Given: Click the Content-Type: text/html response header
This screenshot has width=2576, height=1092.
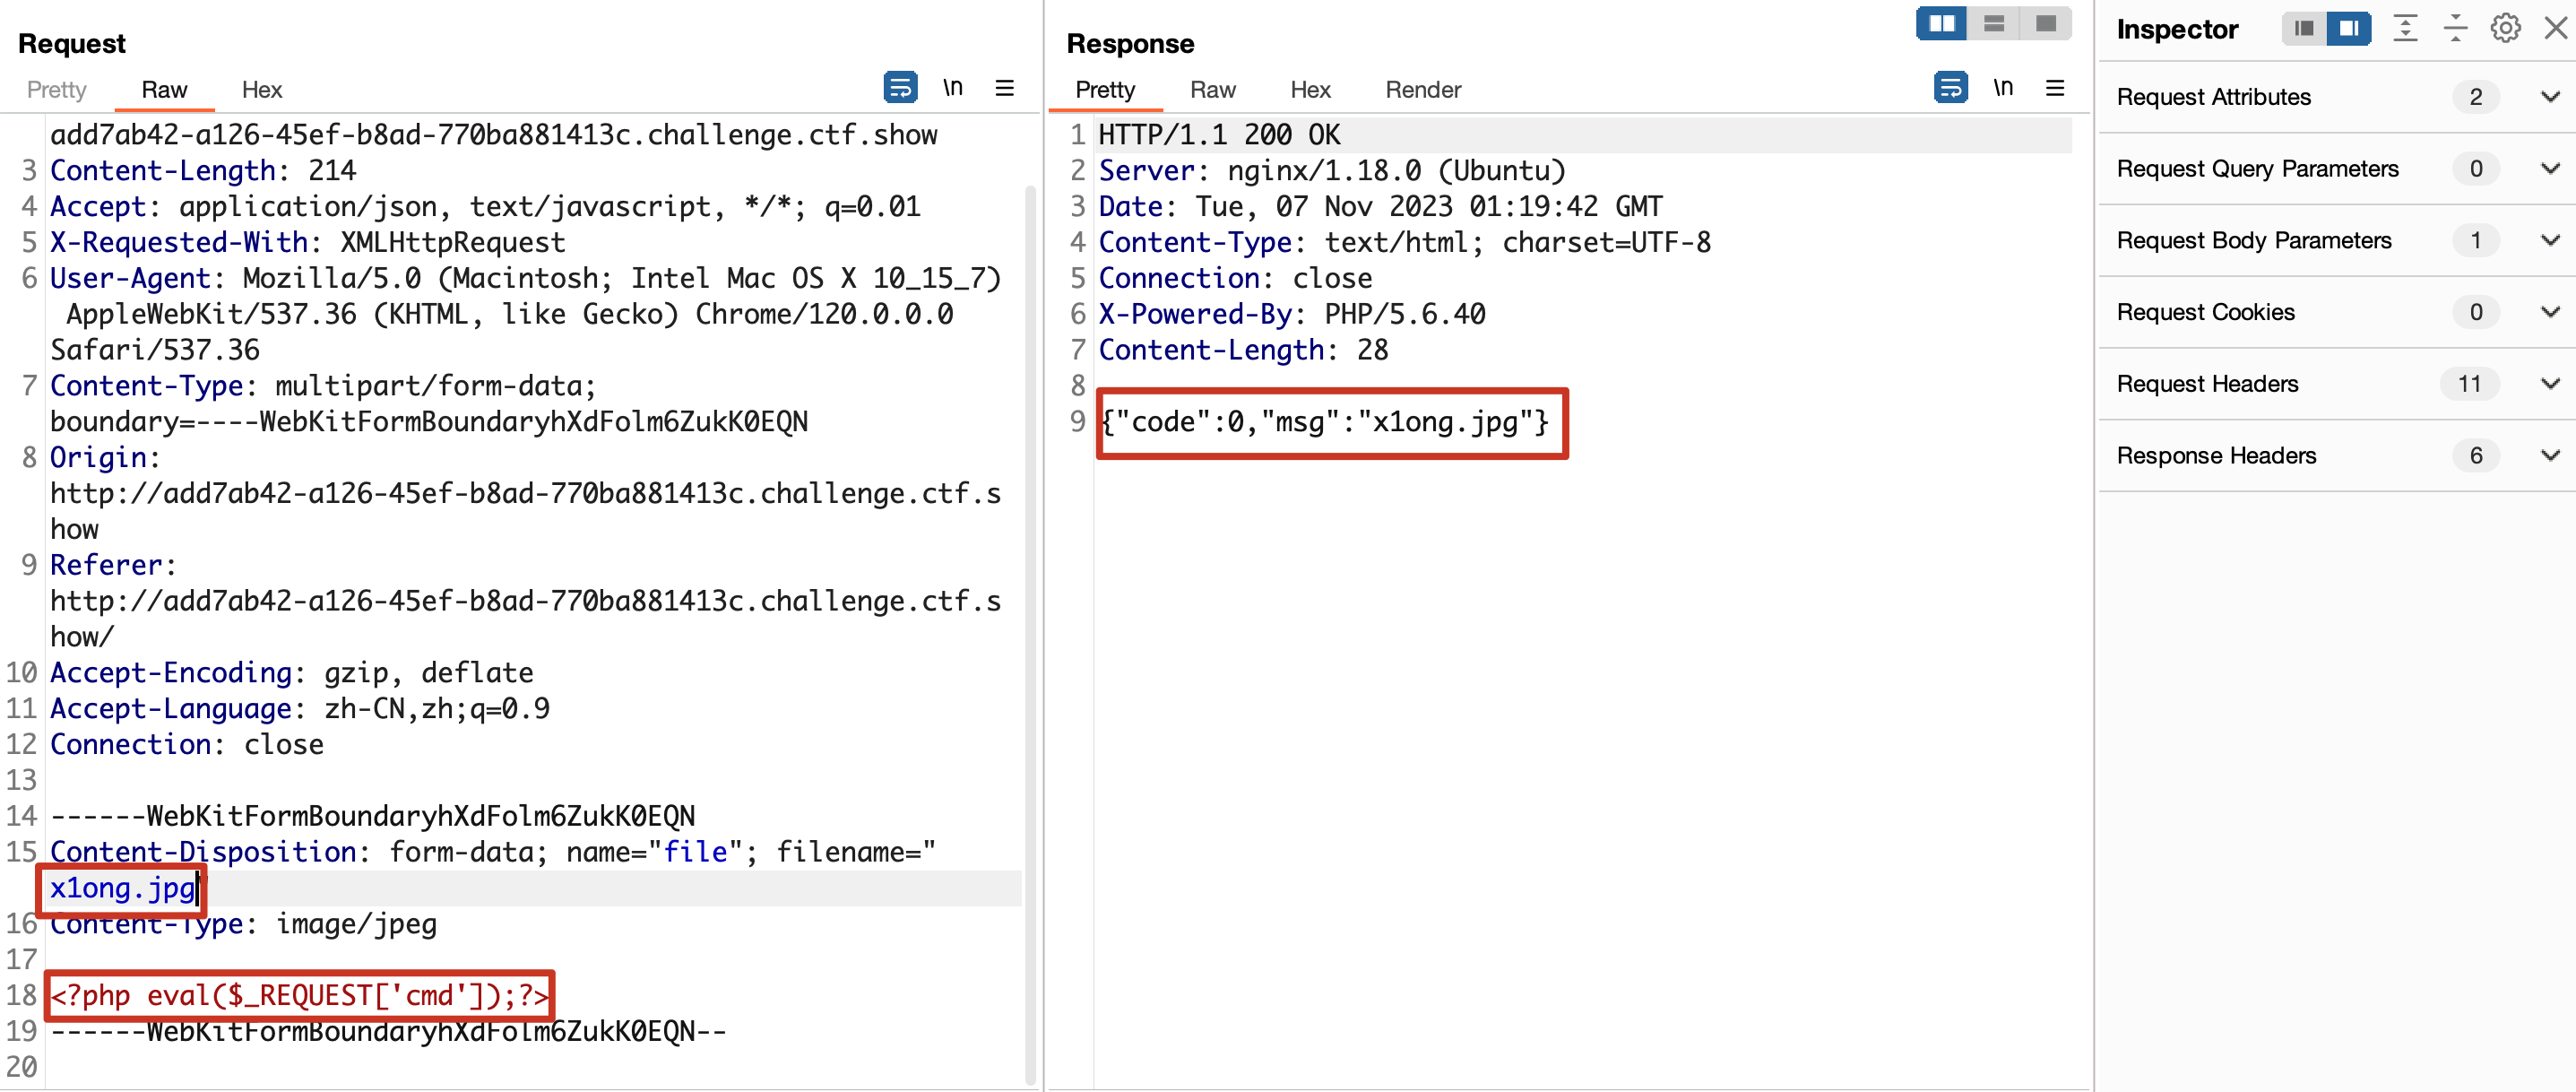Looking at the screenshot, I should (x=1404, y=242).
